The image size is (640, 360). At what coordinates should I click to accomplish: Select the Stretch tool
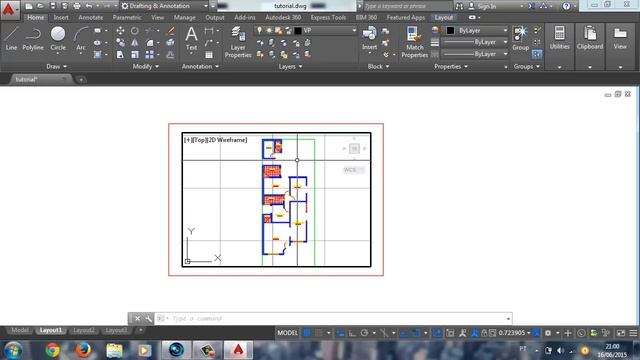tap(120, 54)
